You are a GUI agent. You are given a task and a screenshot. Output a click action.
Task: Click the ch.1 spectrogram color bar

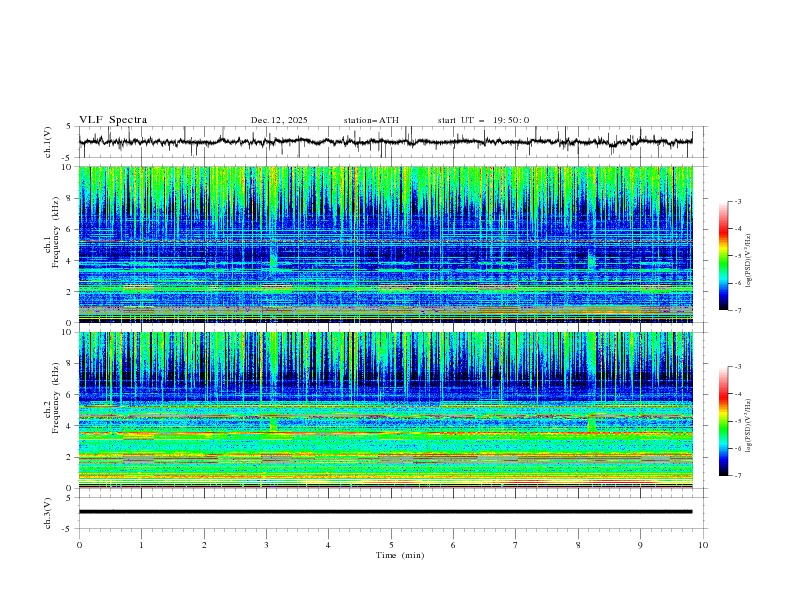click(x=723, y=256)
